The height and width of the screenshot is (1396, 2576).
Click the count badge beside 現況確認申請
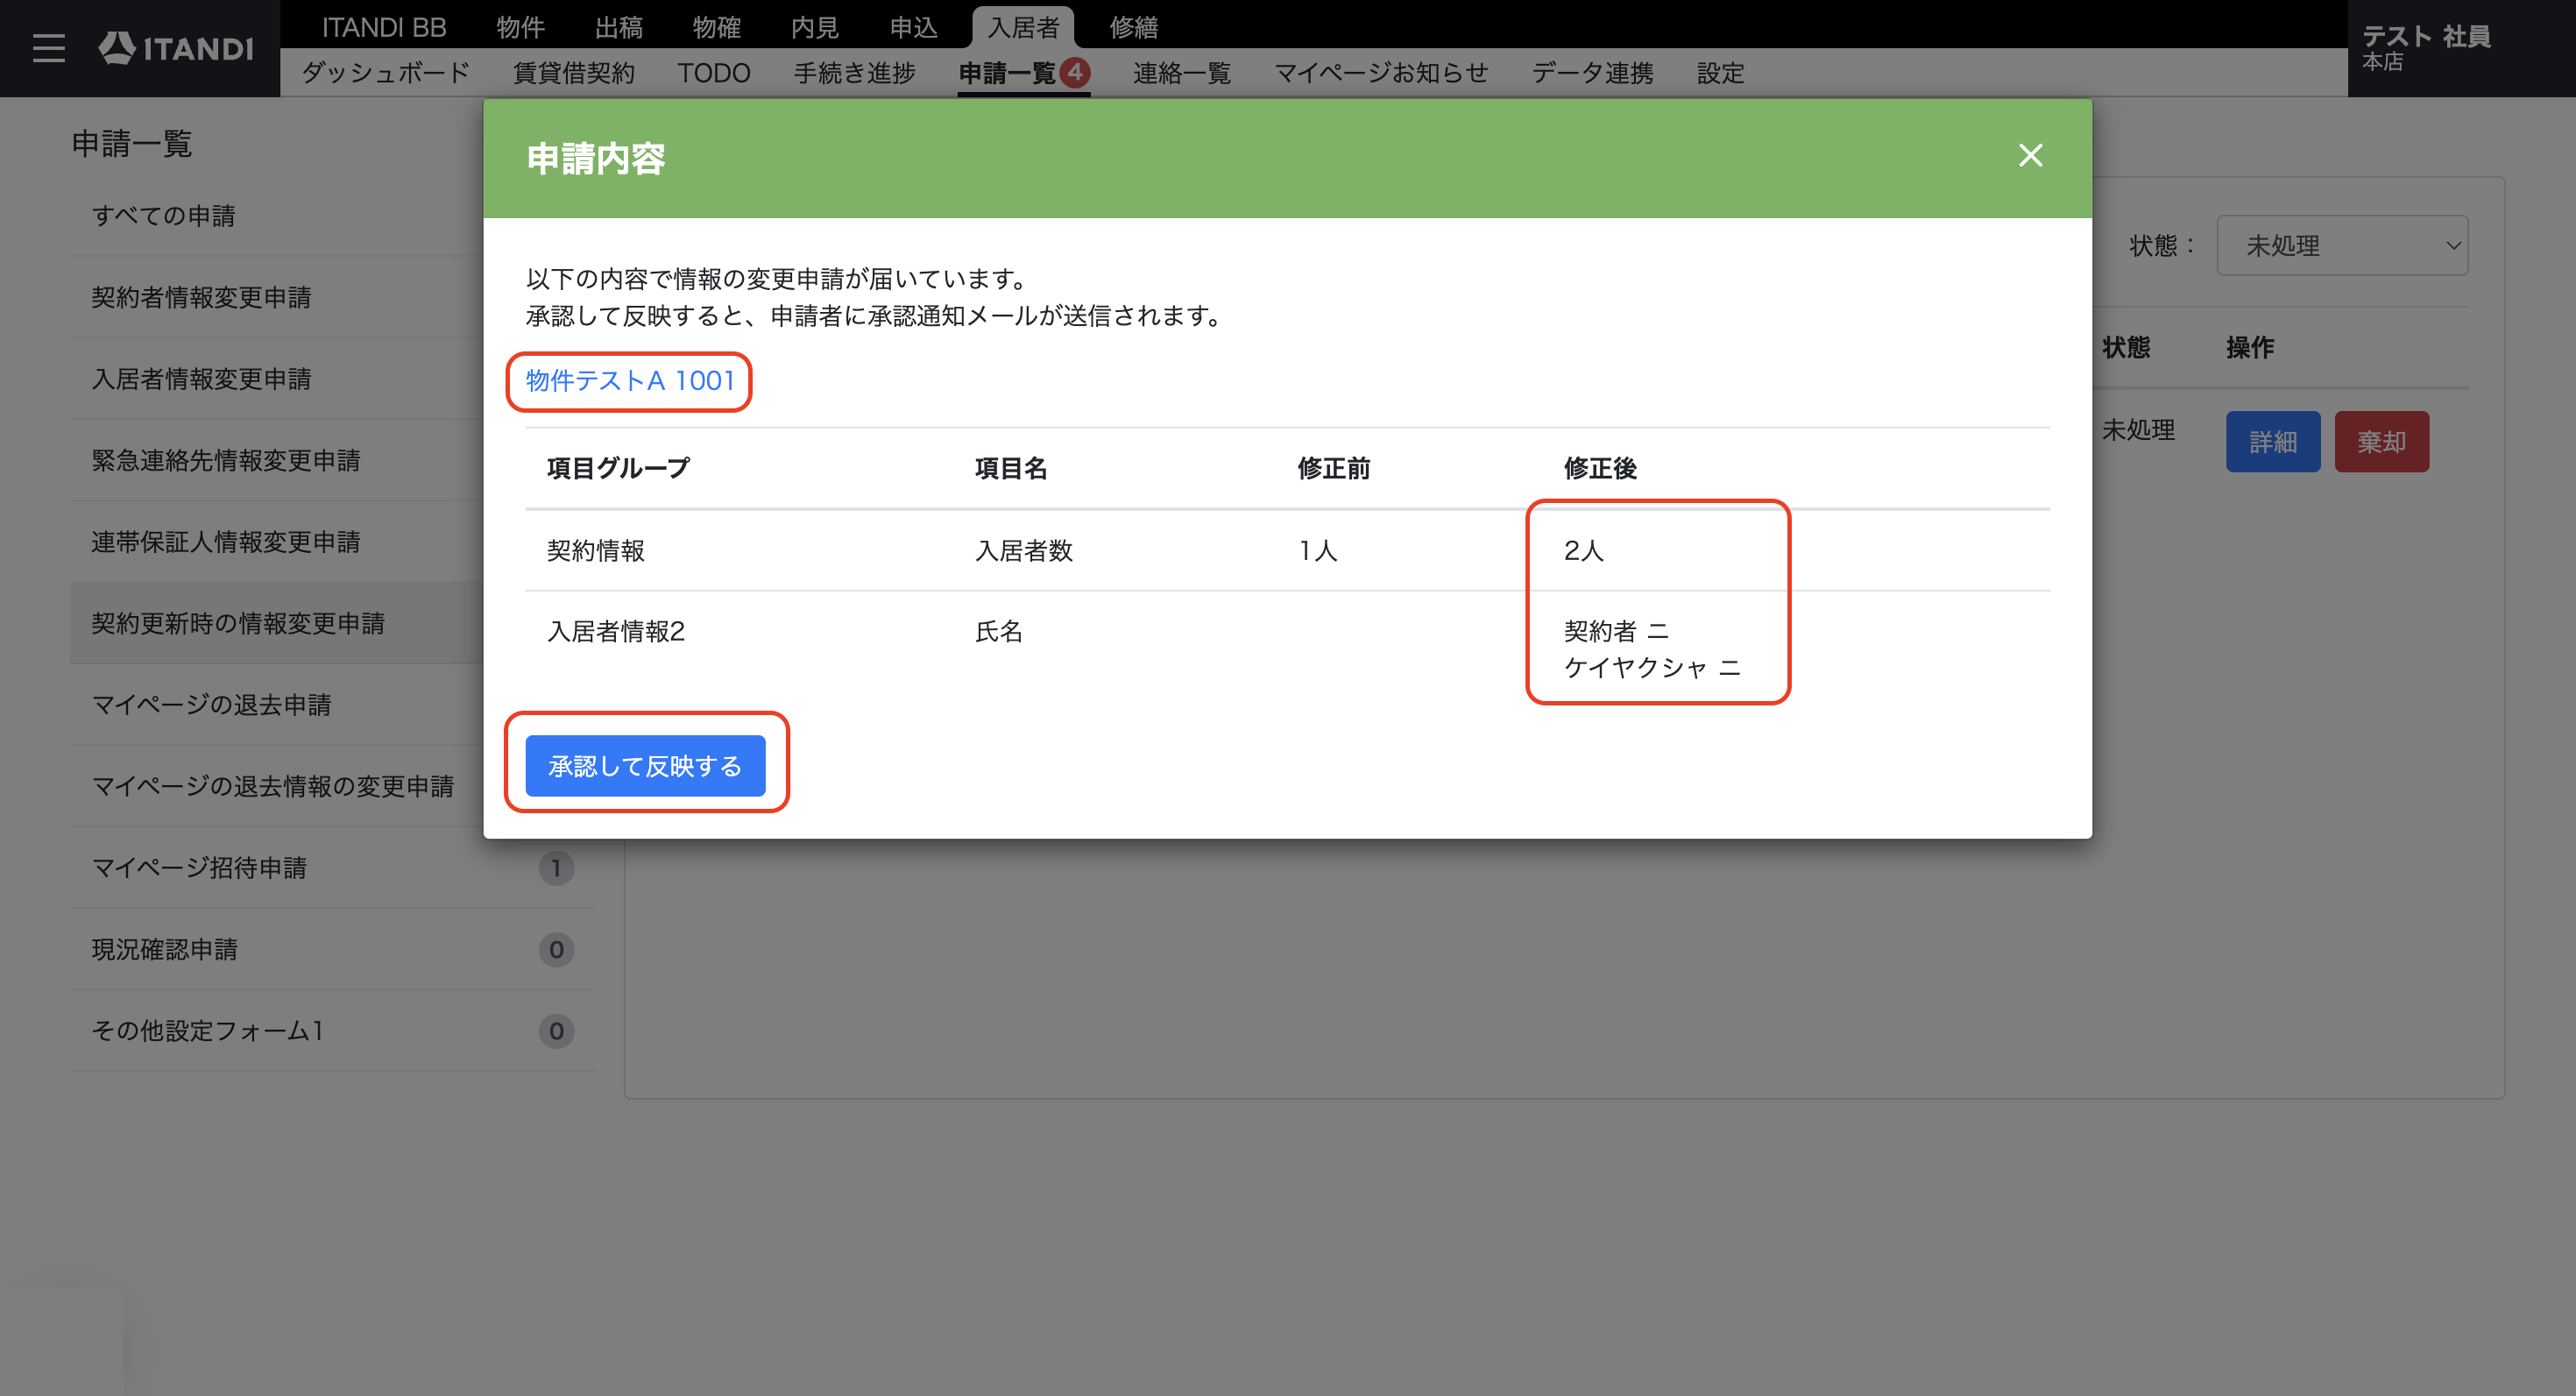(556, 949)
